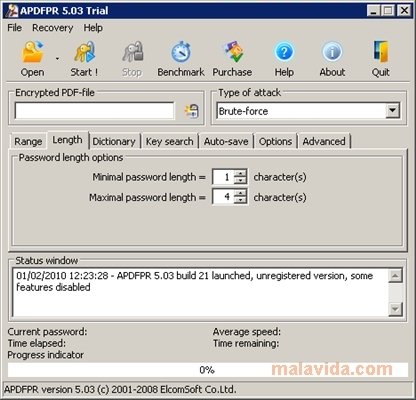The height and width of the screenshot is (400, 416).
Task: Click the Maximal password length value field
Action: click(223, 197)
